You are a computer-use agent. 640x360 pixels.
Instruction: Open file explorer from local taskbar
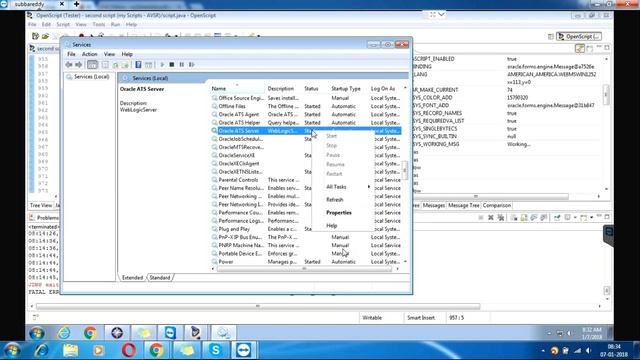click(x=70, y=350)
